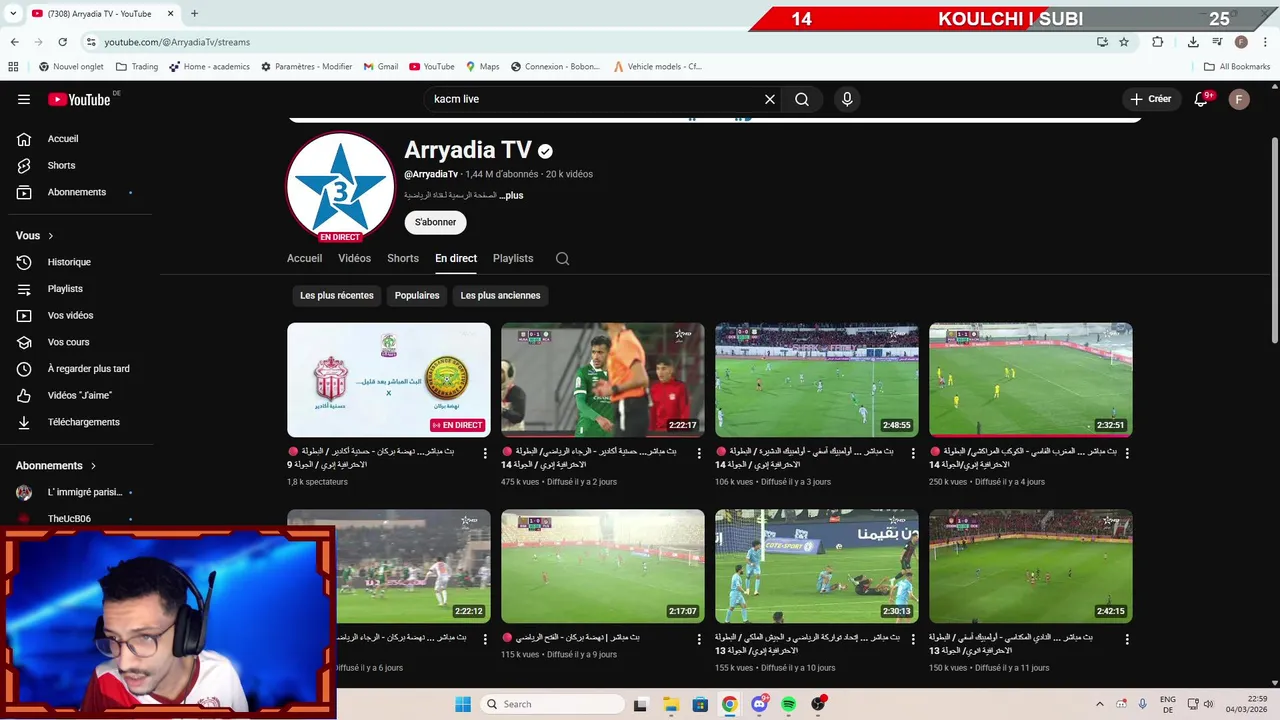This screenshot has width=1280, height=720.
Task: Open the Maps bookmark
Action: pos(481,67)
